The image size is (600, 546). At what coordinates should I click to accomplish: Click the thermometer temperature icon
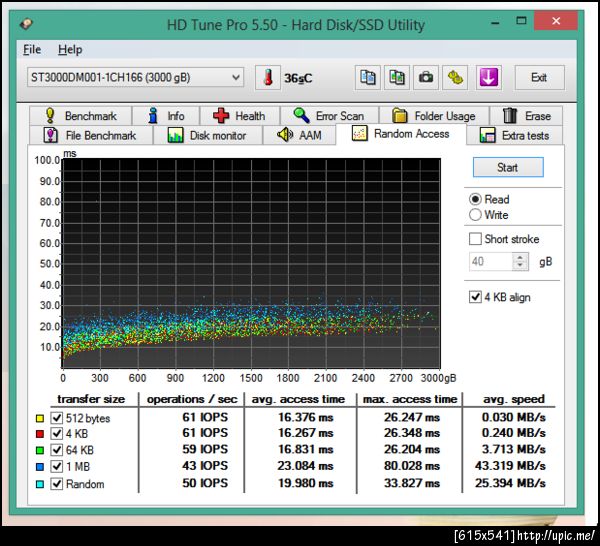pyautogui.click(x=268, y=78)
